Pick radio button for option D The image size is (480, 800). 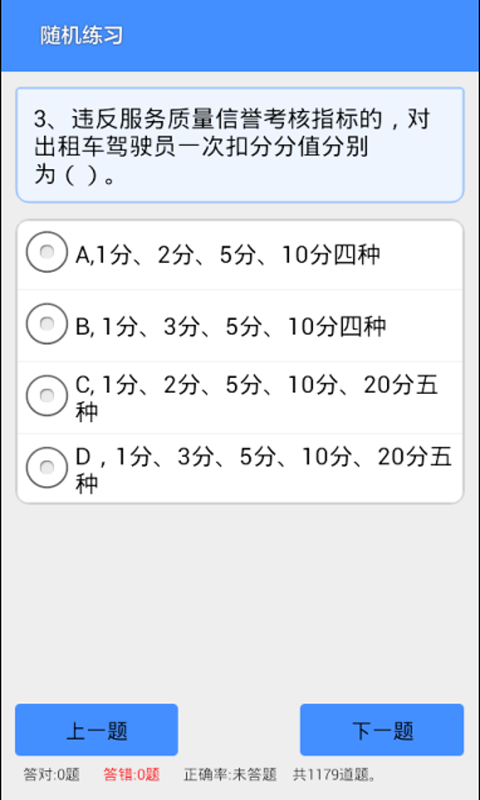point(46,468)
